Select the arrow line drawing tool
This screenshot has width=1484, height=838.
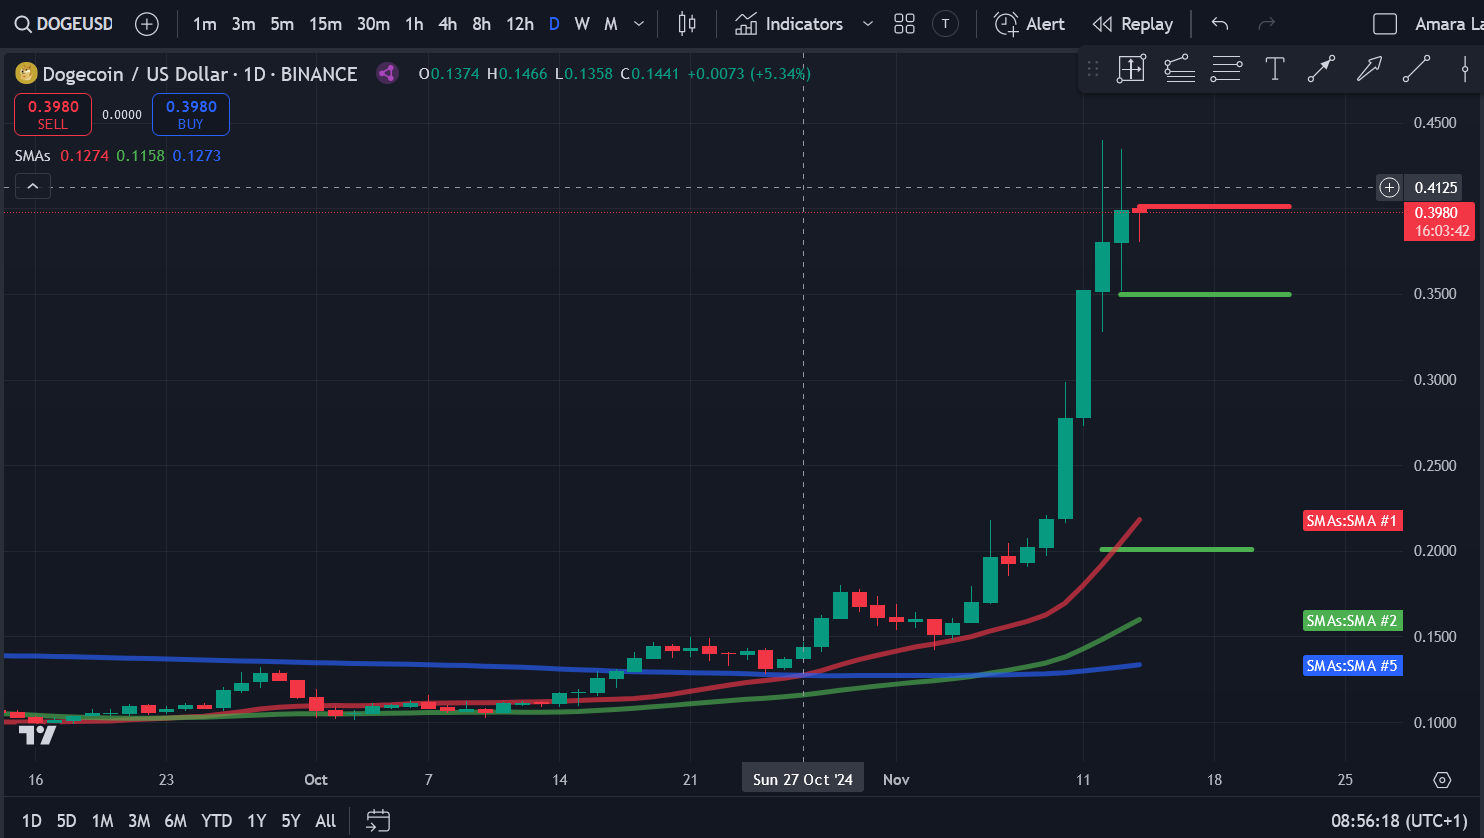(x=1321, y=69)
